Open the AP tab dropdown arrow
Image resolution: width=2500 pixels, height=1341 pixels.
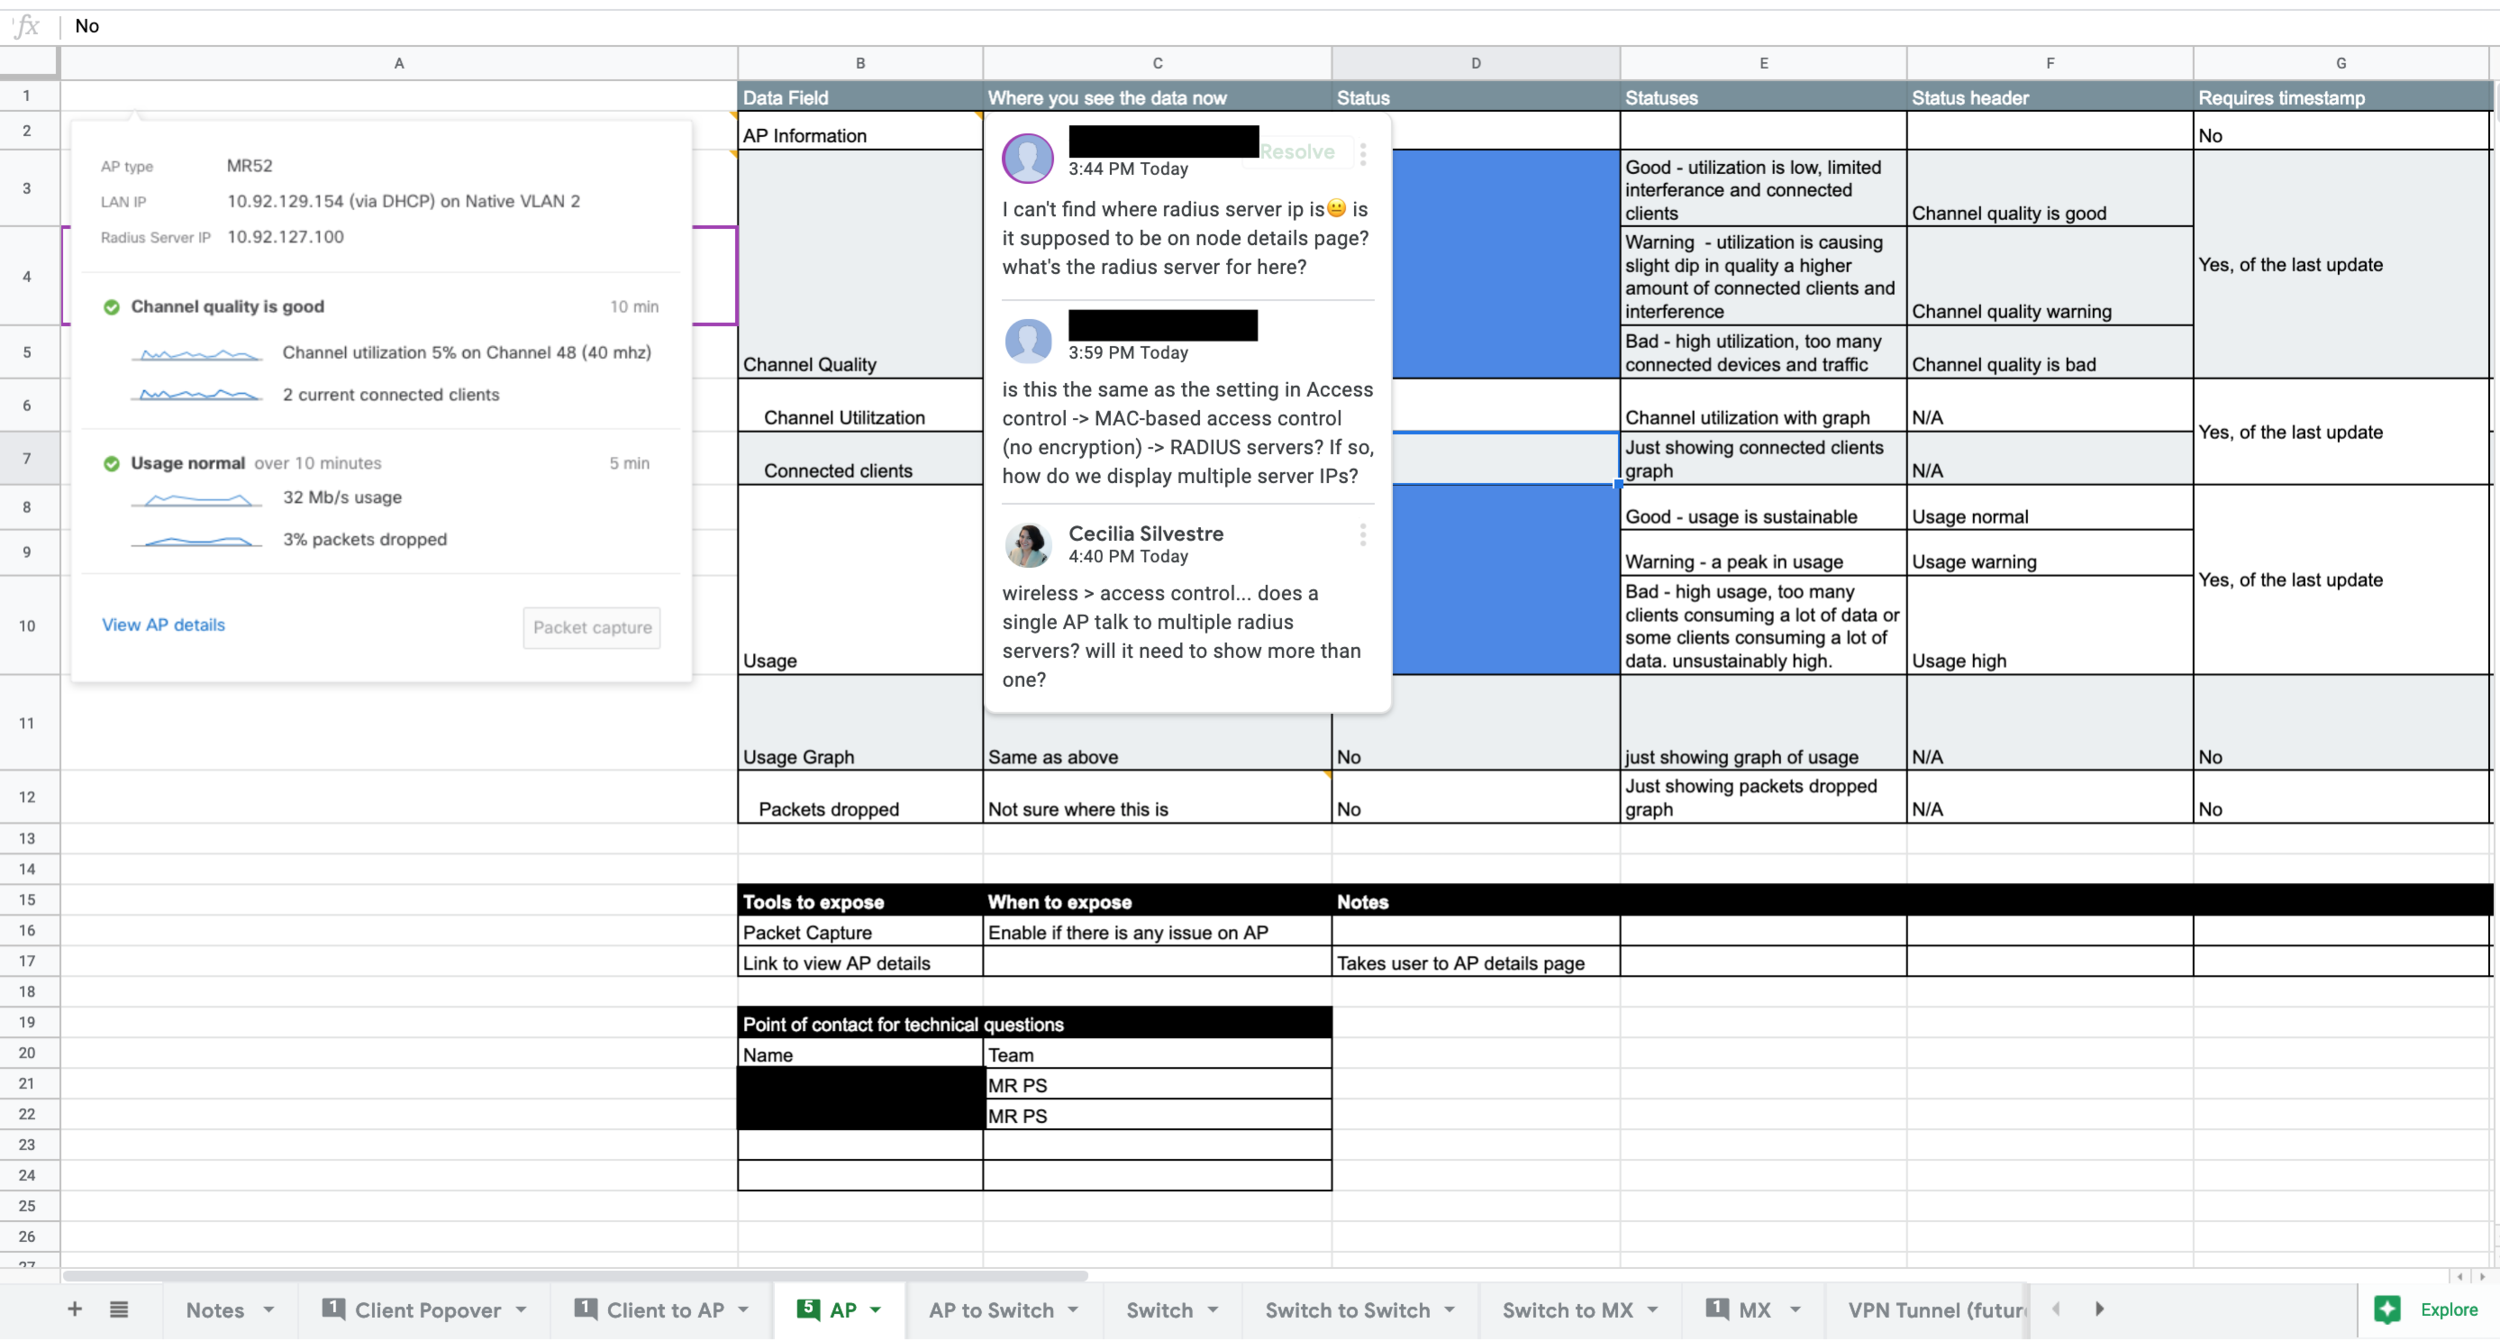(876, 1310)
